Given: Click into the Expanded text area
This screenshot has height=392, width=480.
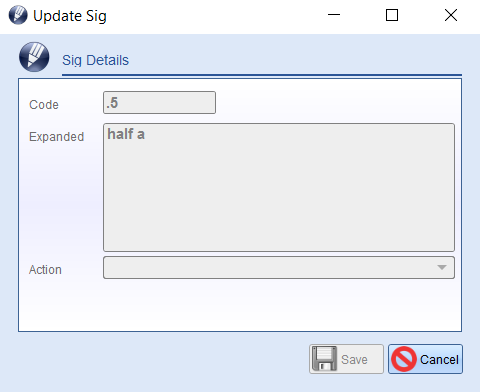Looking at the screenshot, I should pyautogui.click(x=279, y=187).
